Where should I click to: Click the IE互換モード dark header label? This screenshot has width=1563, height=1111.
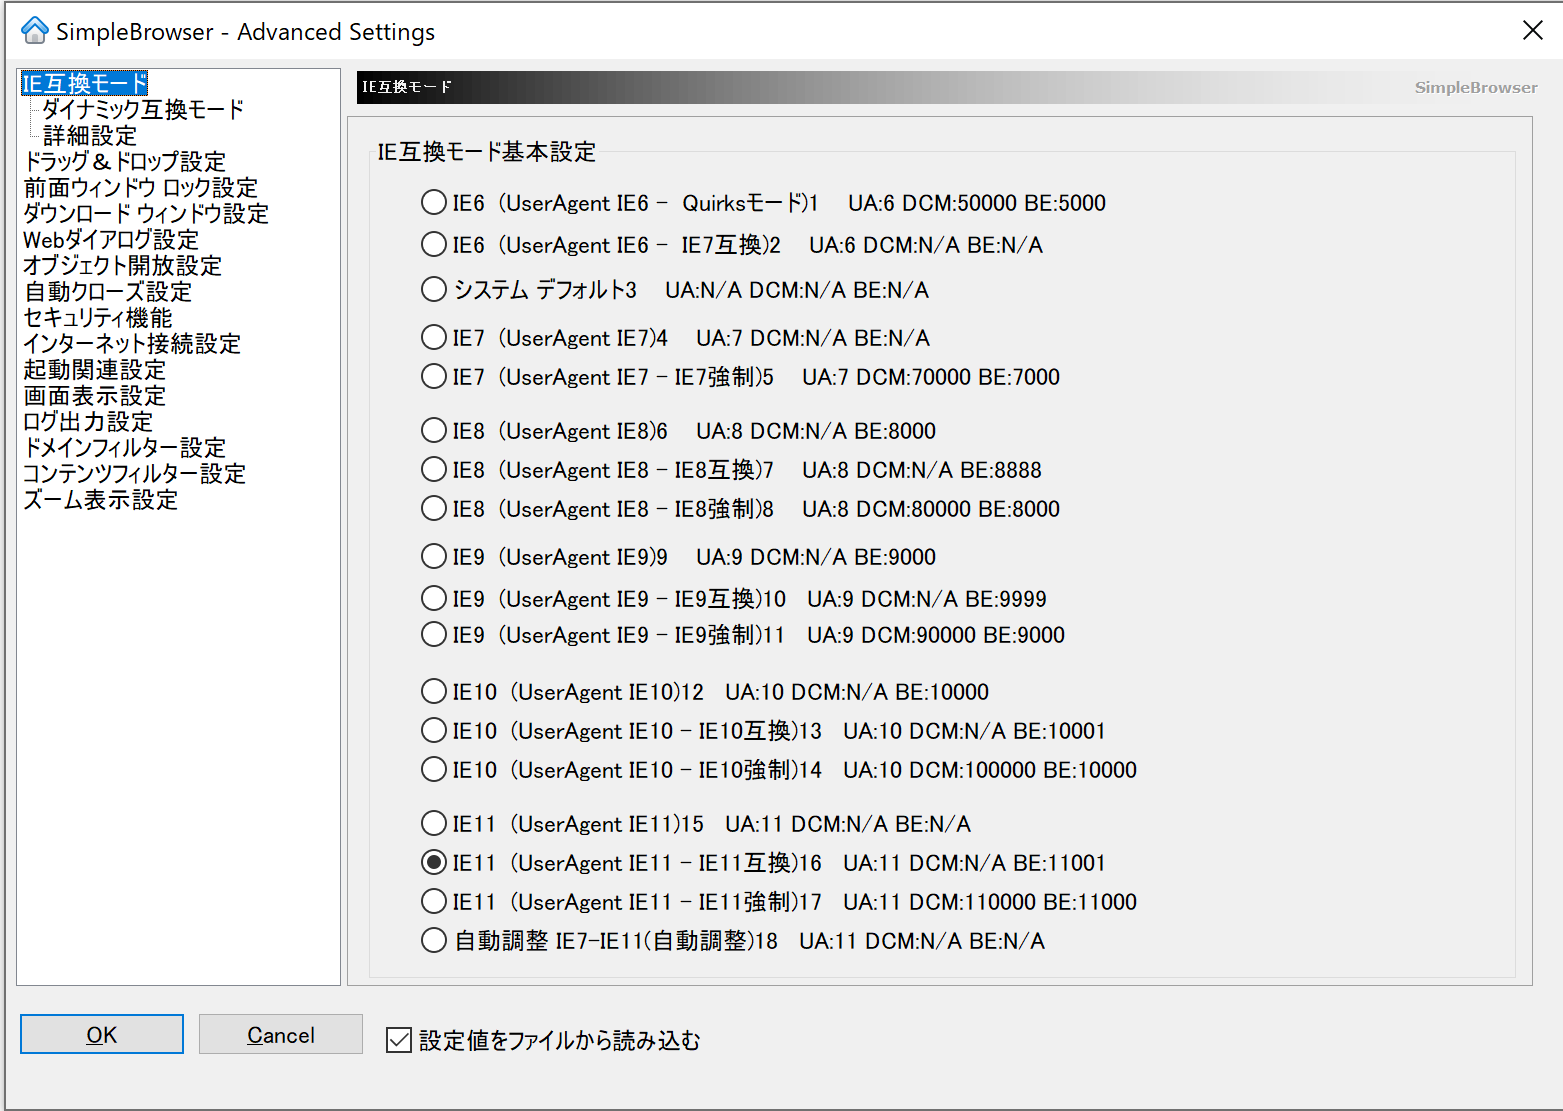407,87
